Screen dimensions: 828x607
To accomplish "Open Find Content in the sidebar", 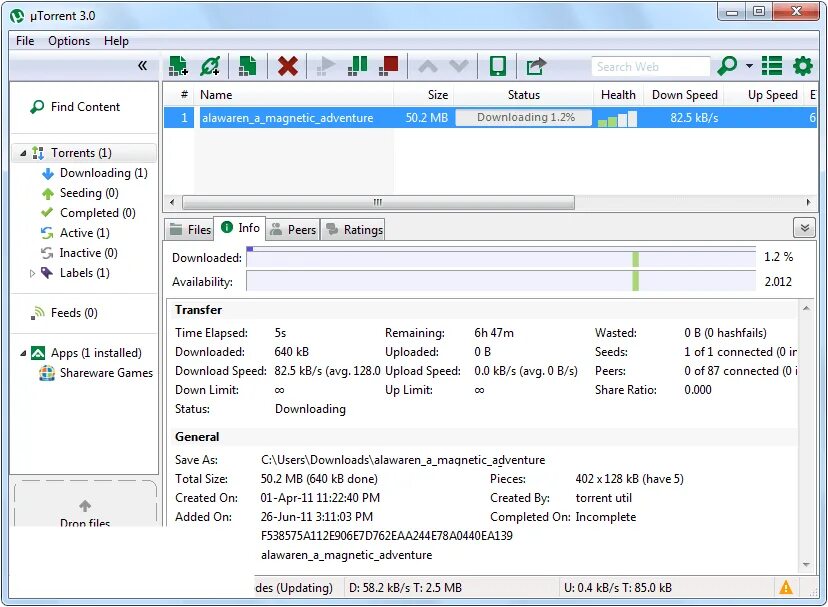I will tap(75, 107).
